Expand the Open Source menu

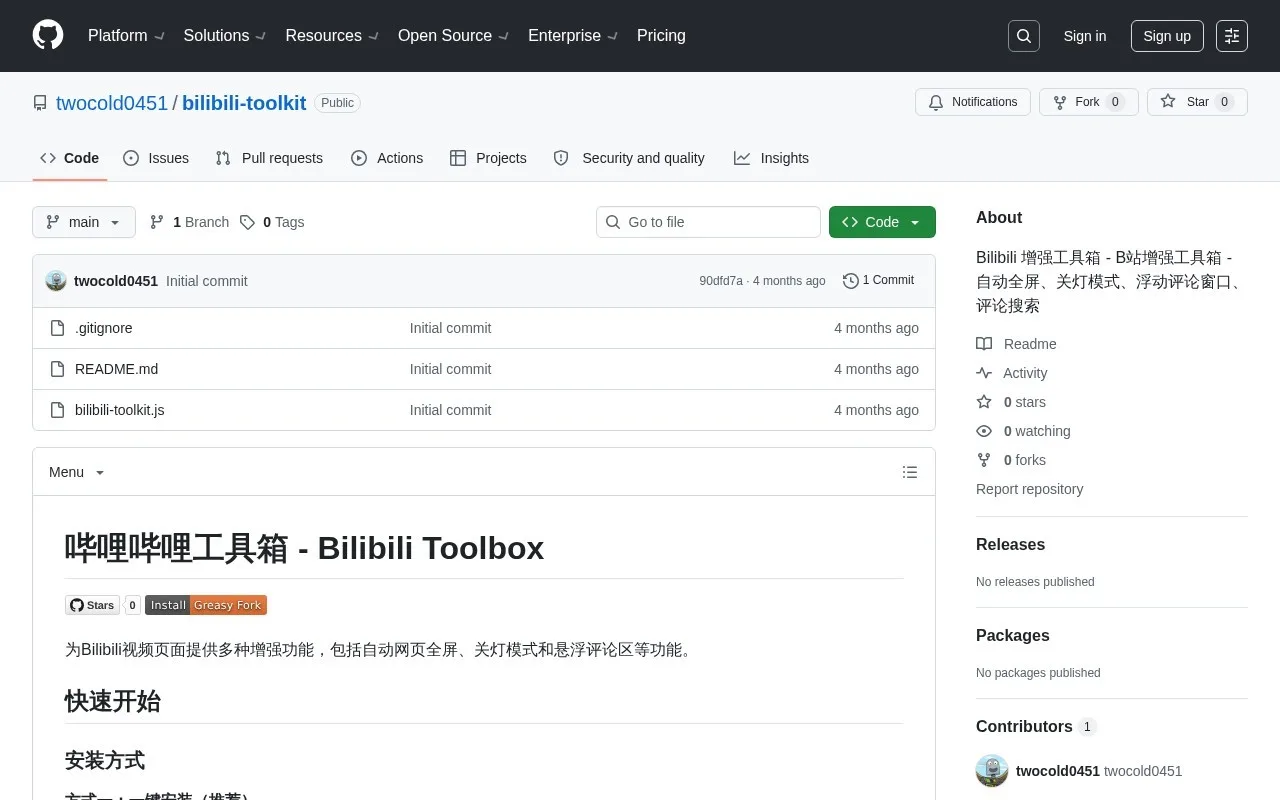(x=454, y=36)
